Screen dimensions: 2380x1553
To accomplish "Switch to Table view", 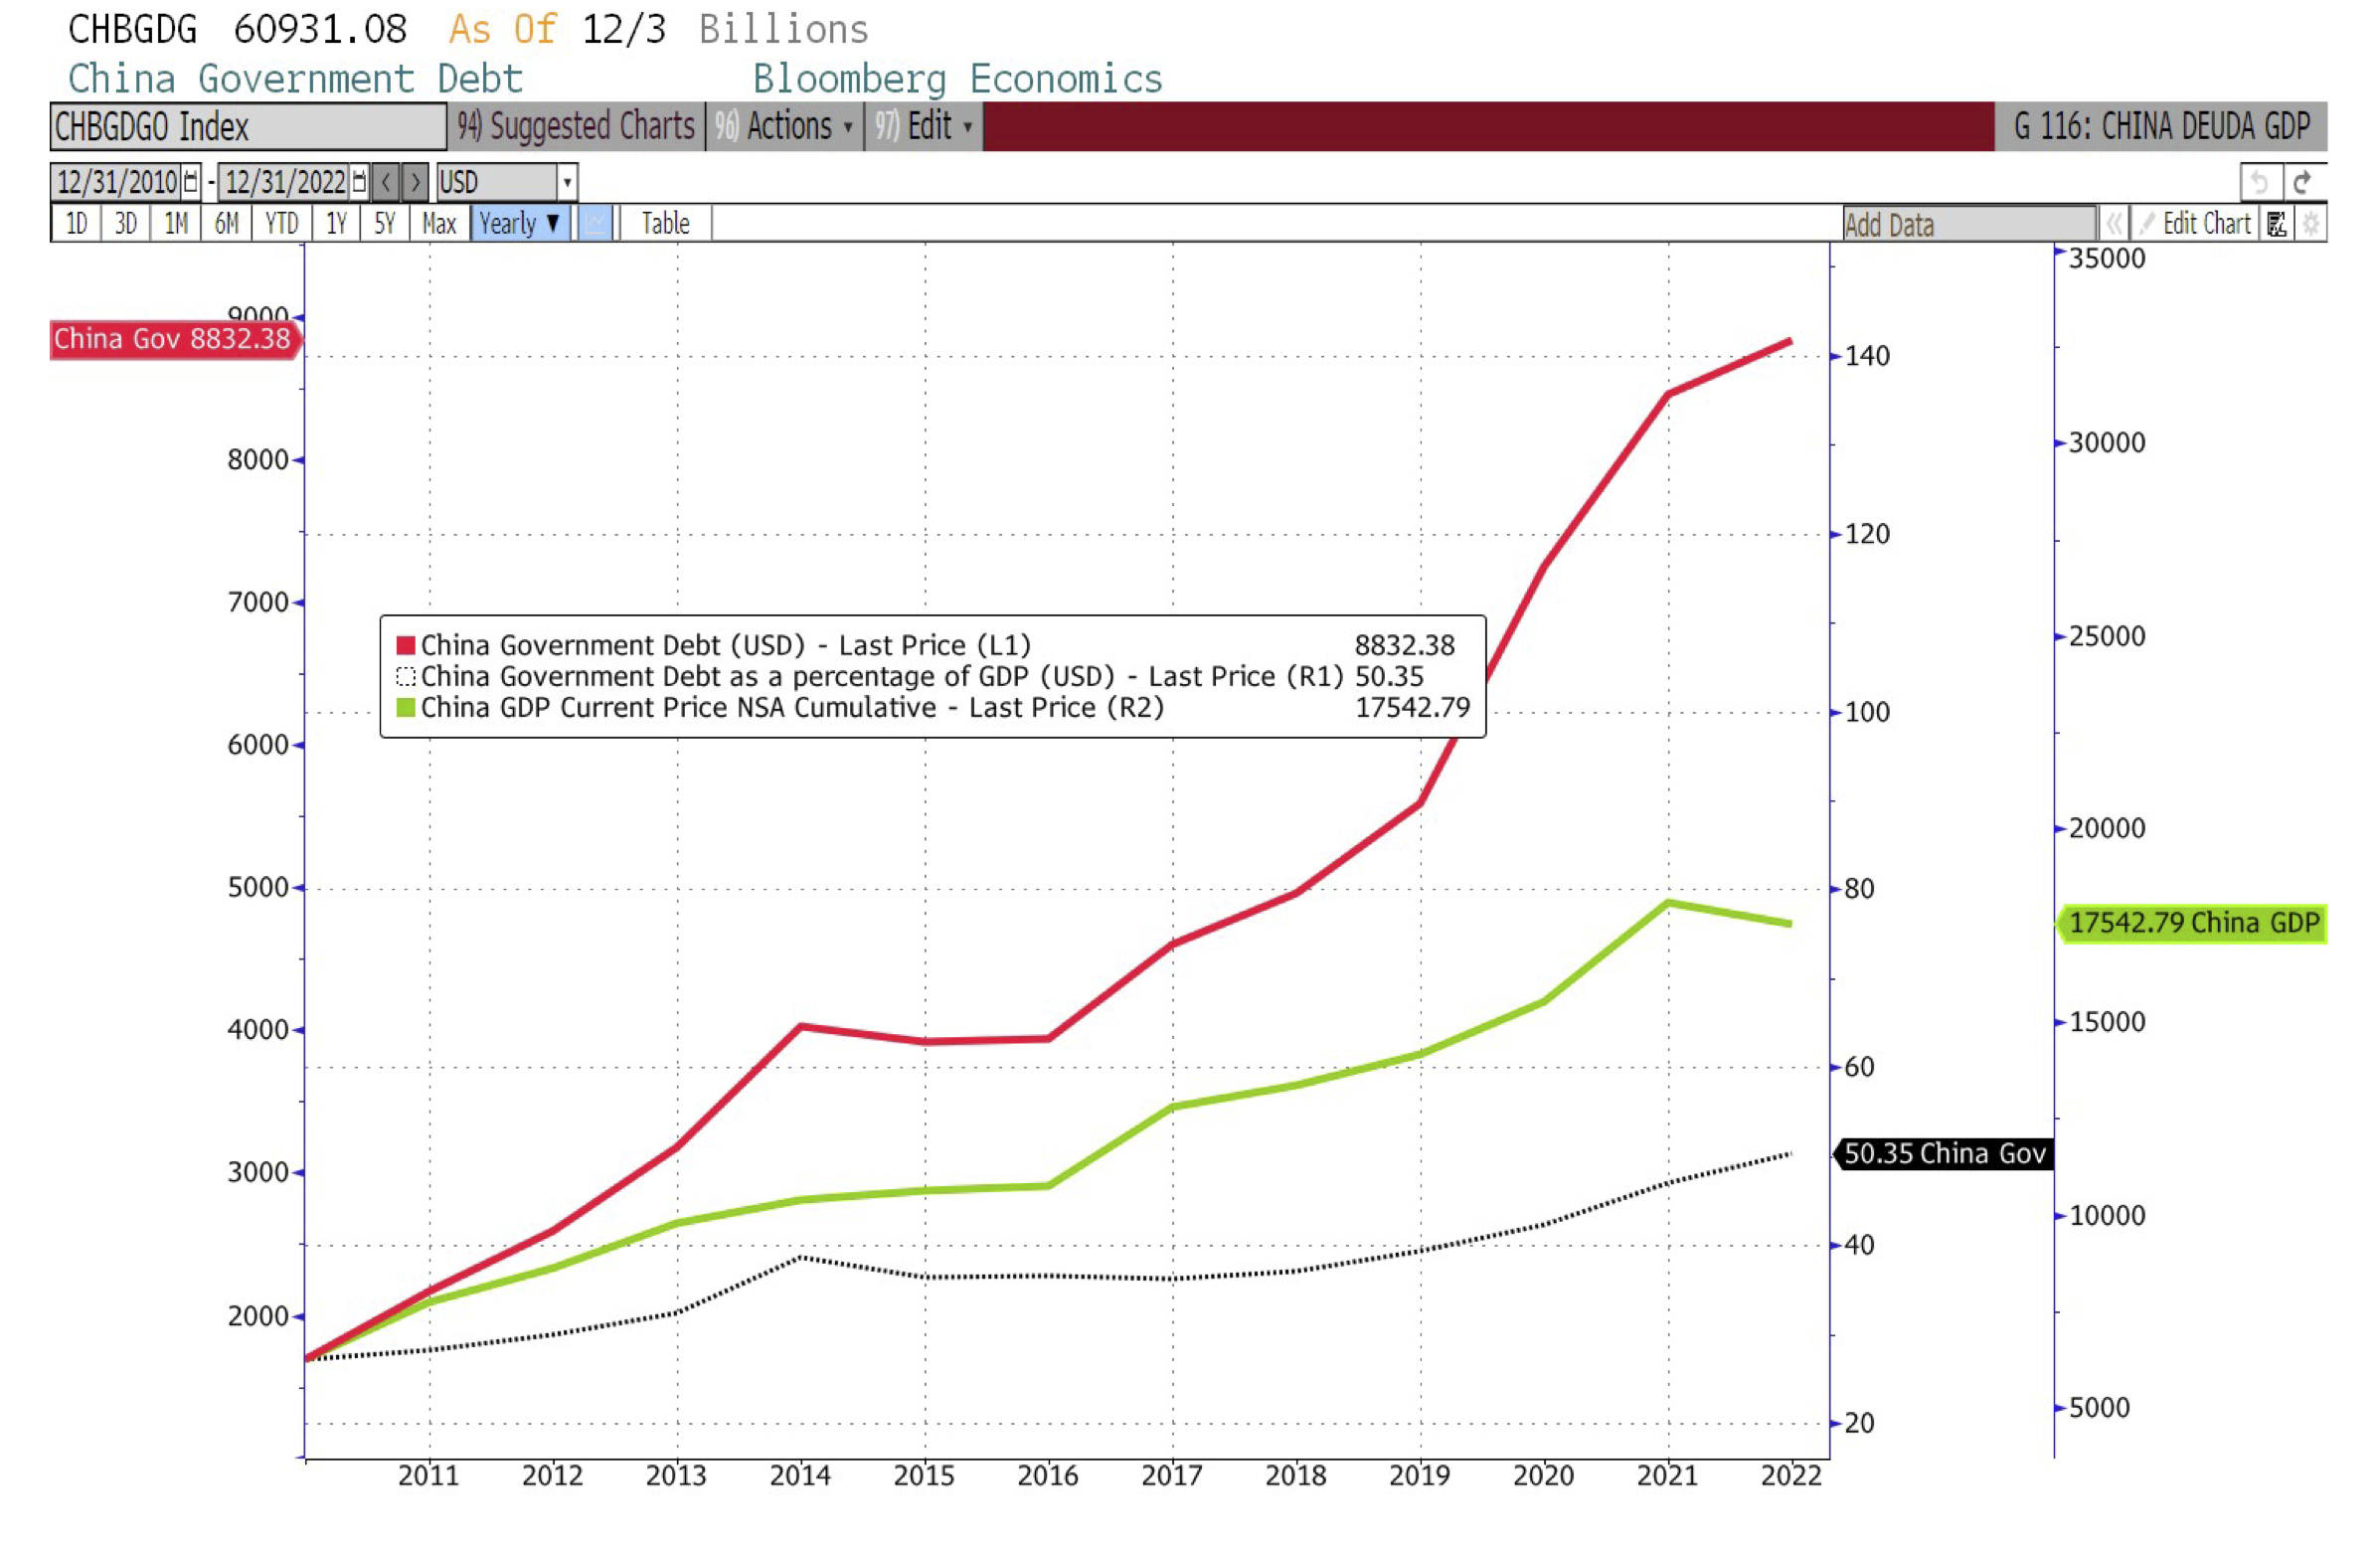I will (x=665, y=223).
